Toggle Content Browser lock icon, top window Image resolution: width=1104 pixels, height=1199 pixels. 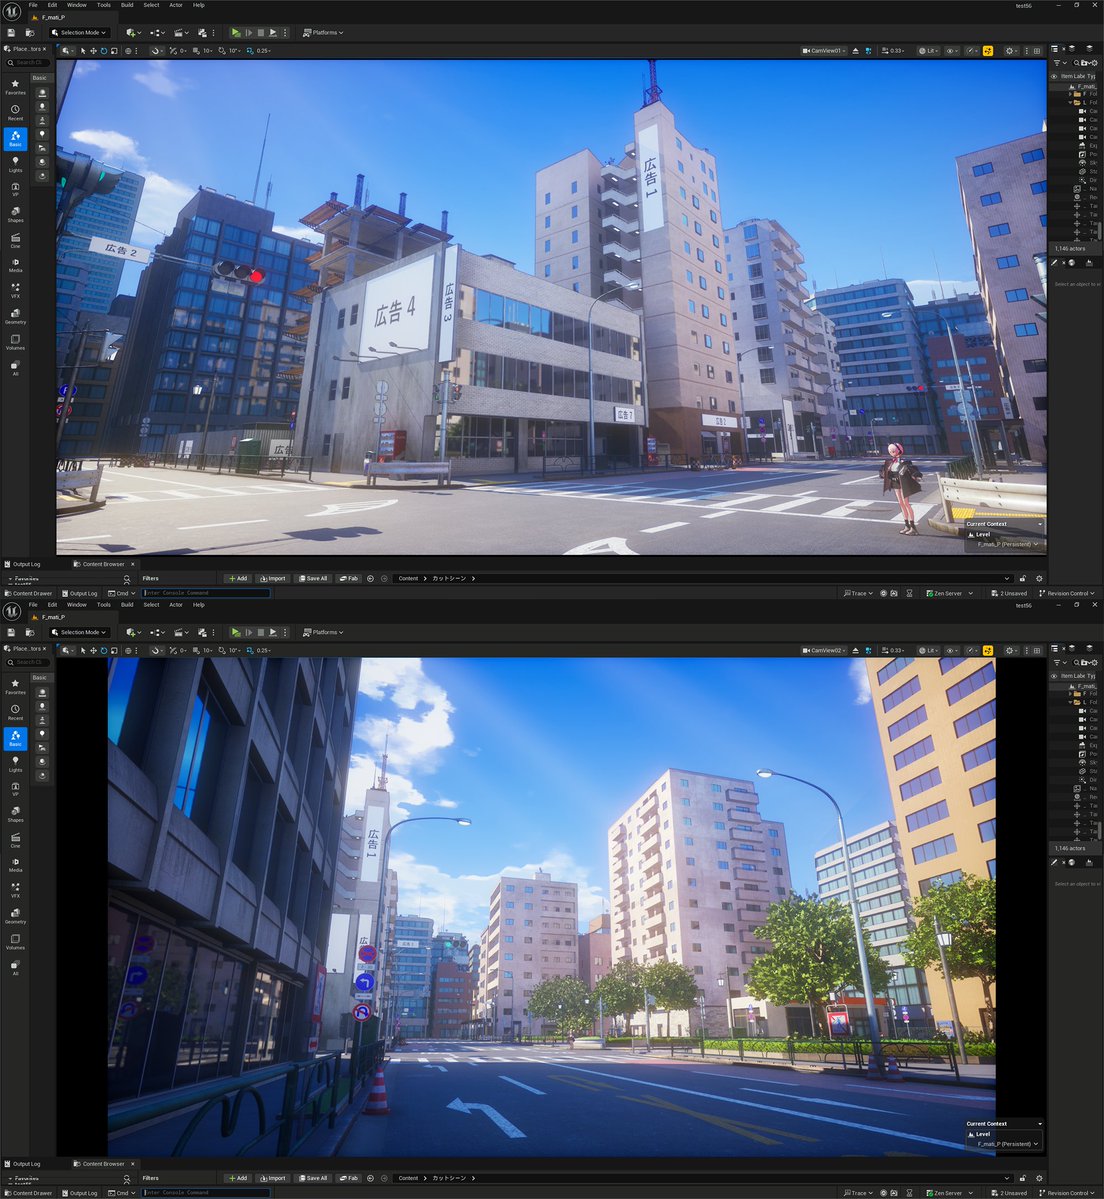[x=1023, y=579]
